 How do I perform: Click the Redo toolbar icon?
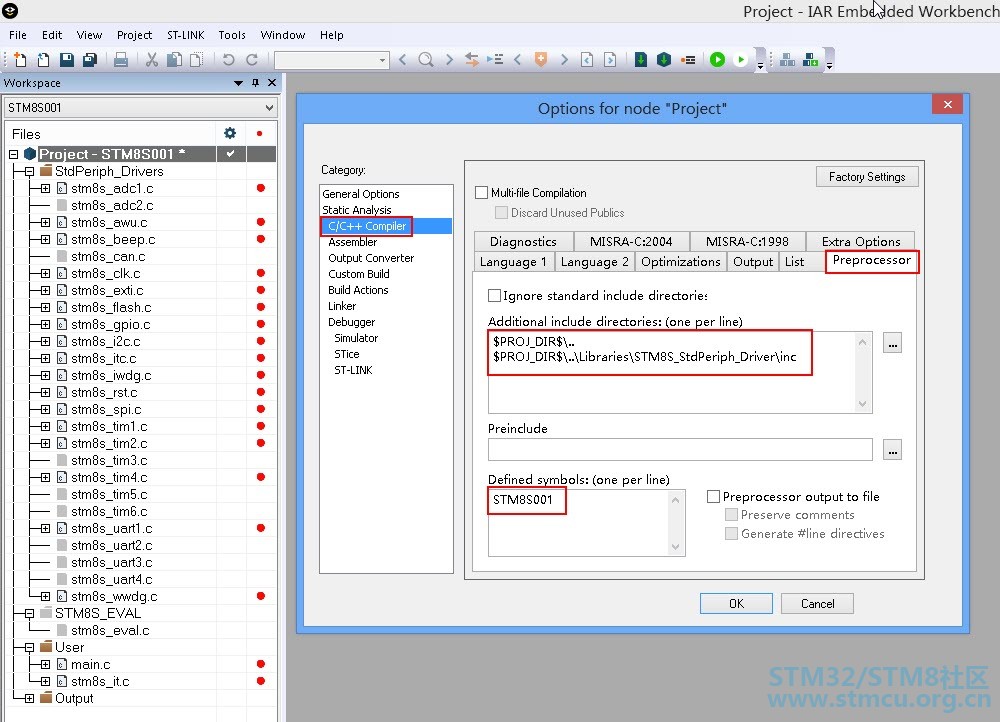click(252, 60)
